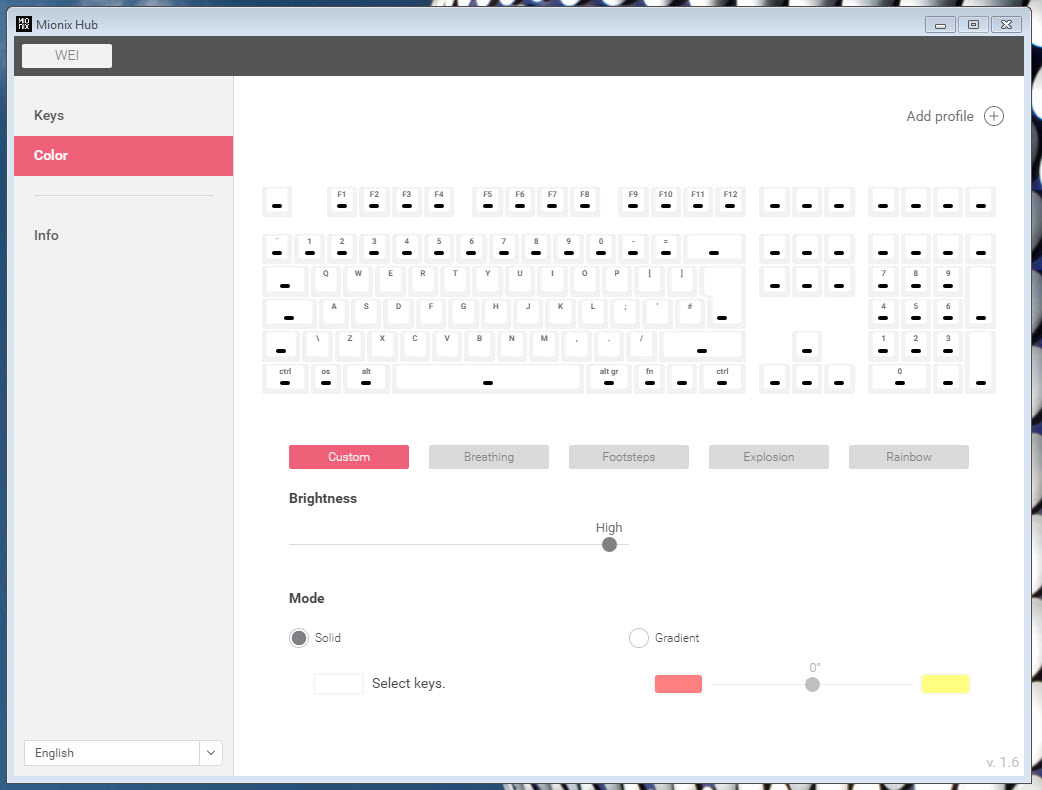Screen dimensions: 1042x790
Task: Select the numpad 0 key
Action: pos(900,378)
